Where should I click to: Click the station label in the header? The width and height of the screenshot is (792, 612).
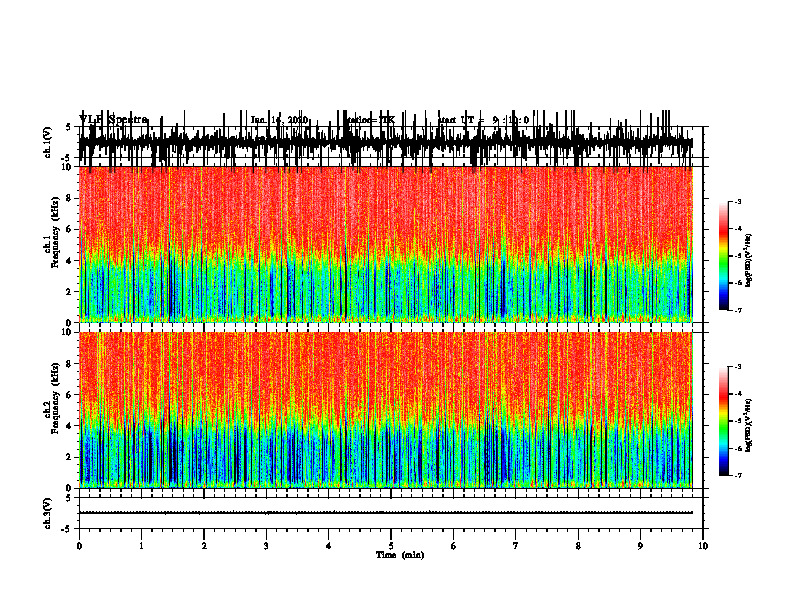tap(372, 120)
